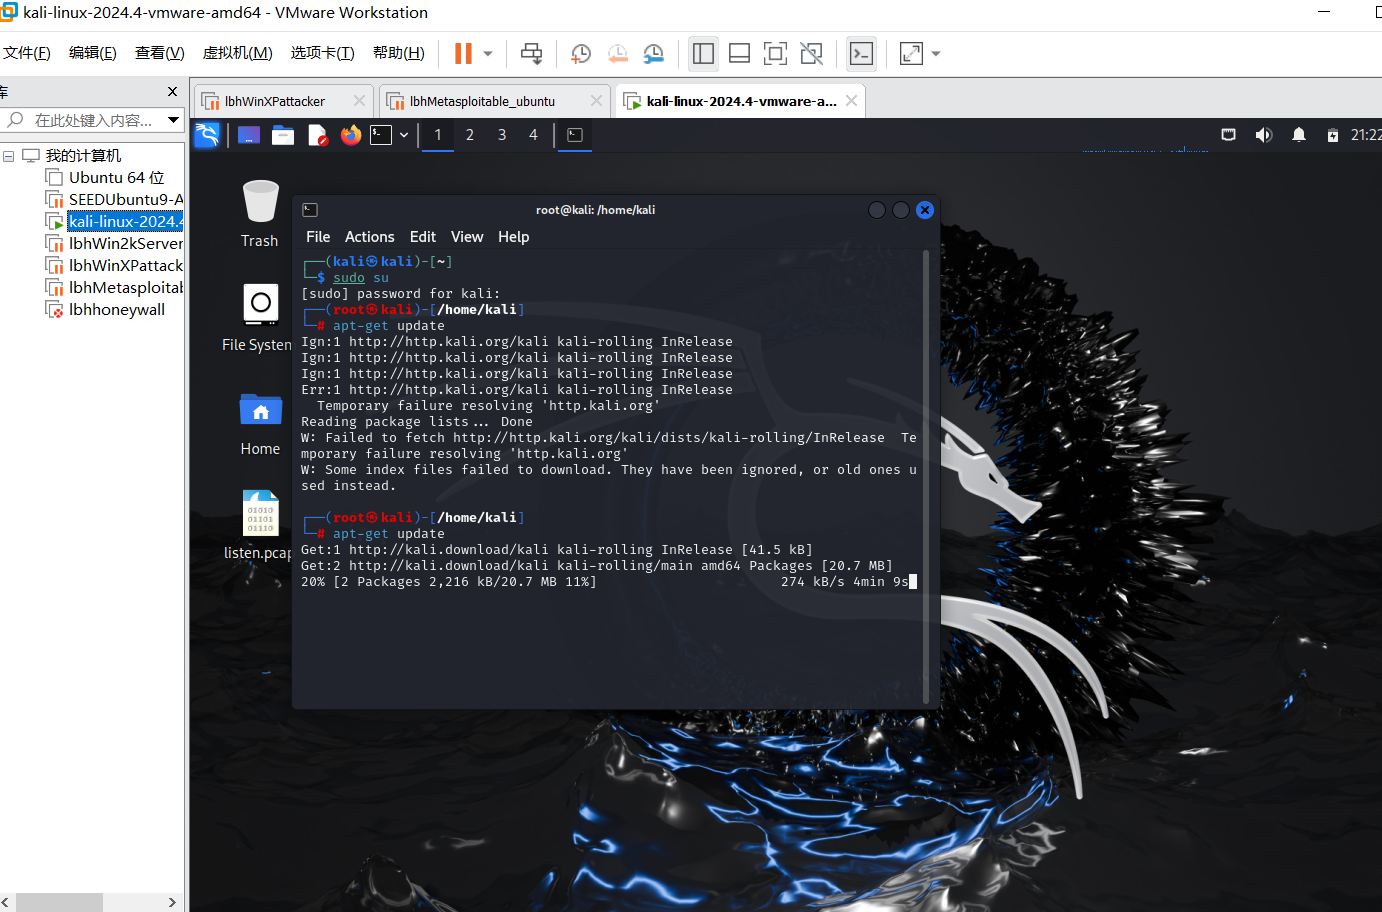Open the 选项卡(T) menu
This screenshot has width=1382, height=912.
point(323,53)
